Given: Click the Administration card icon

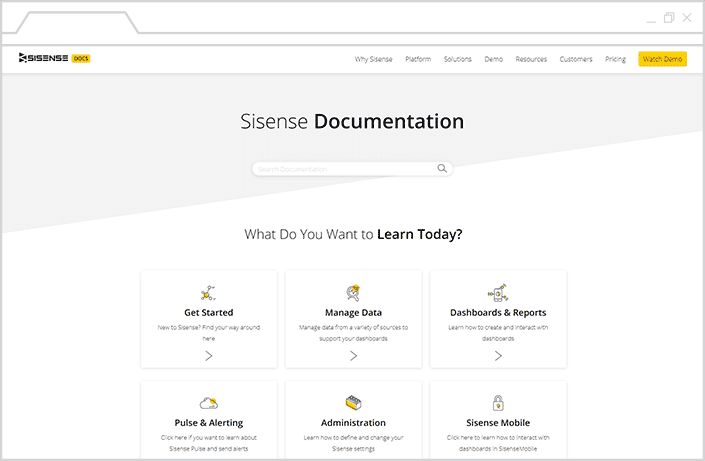Looking at the screenshot, I should [x=353, y=403].
